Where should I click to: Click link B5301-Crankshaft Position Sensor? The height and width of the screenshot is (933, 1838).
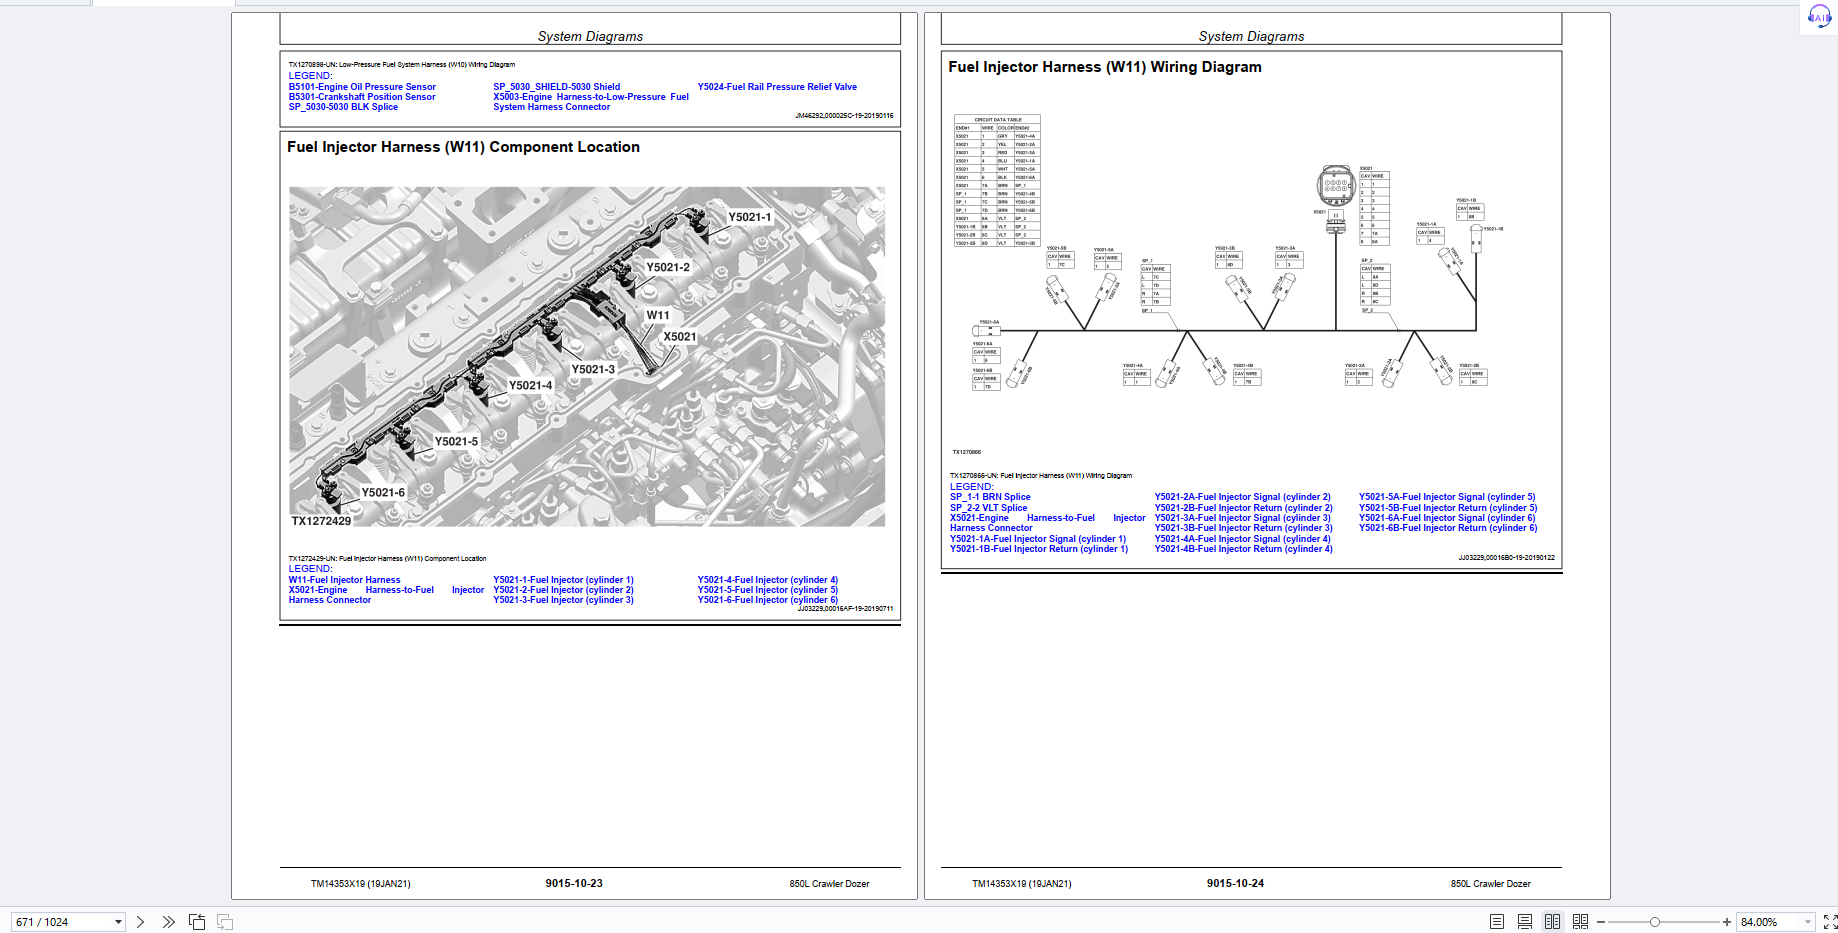coord(362,97)
